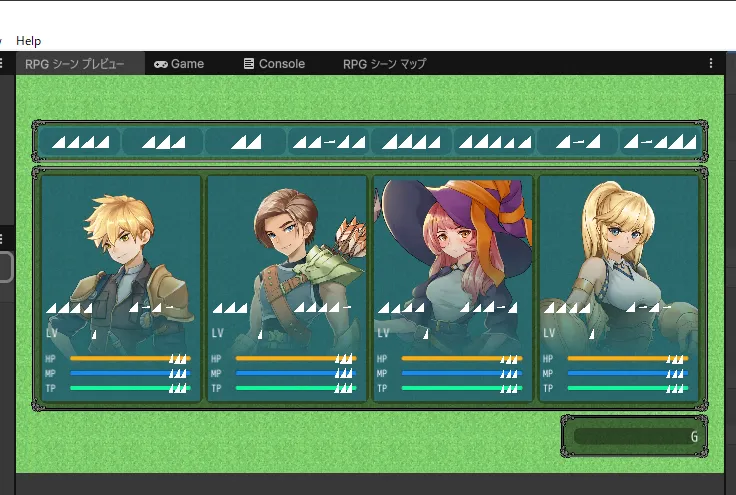Image resolution: width=736 pixels, height=495 pixels.
Task: Select the witch with the purple hat
Action: click(453, 250)
